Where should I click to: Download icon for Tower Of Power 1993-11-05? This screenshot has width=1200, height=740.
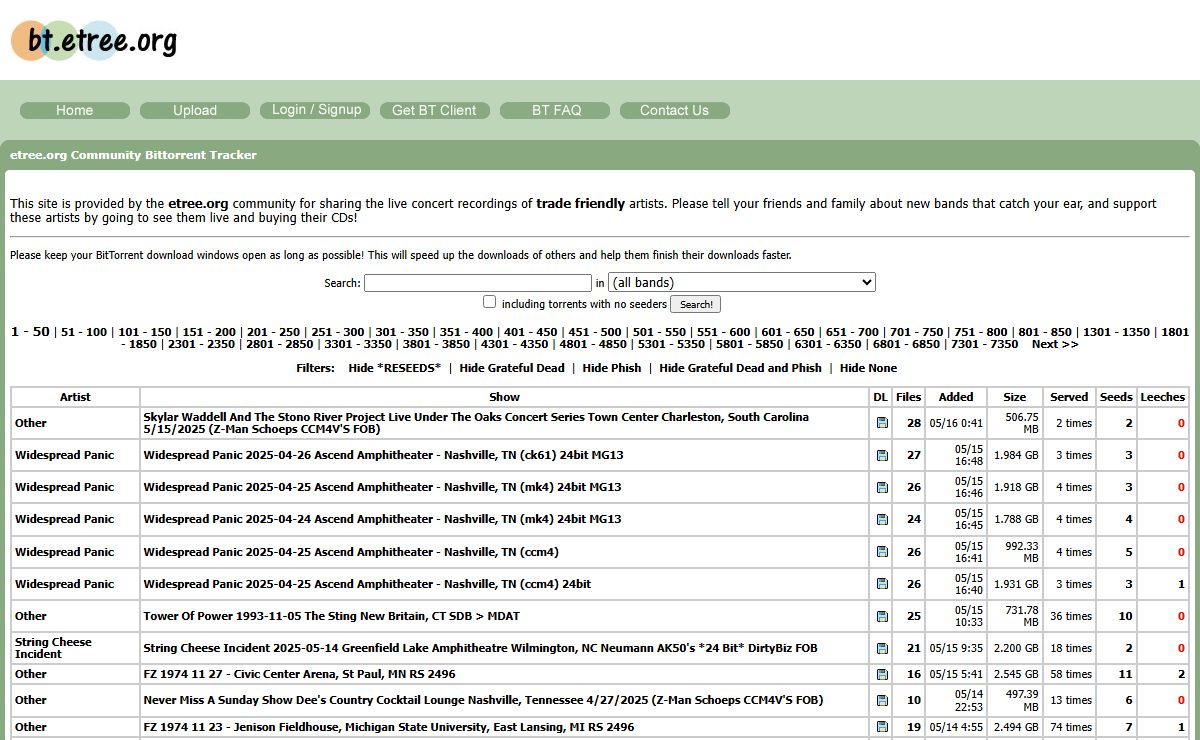pyautogui.click(x=881, y=616)
